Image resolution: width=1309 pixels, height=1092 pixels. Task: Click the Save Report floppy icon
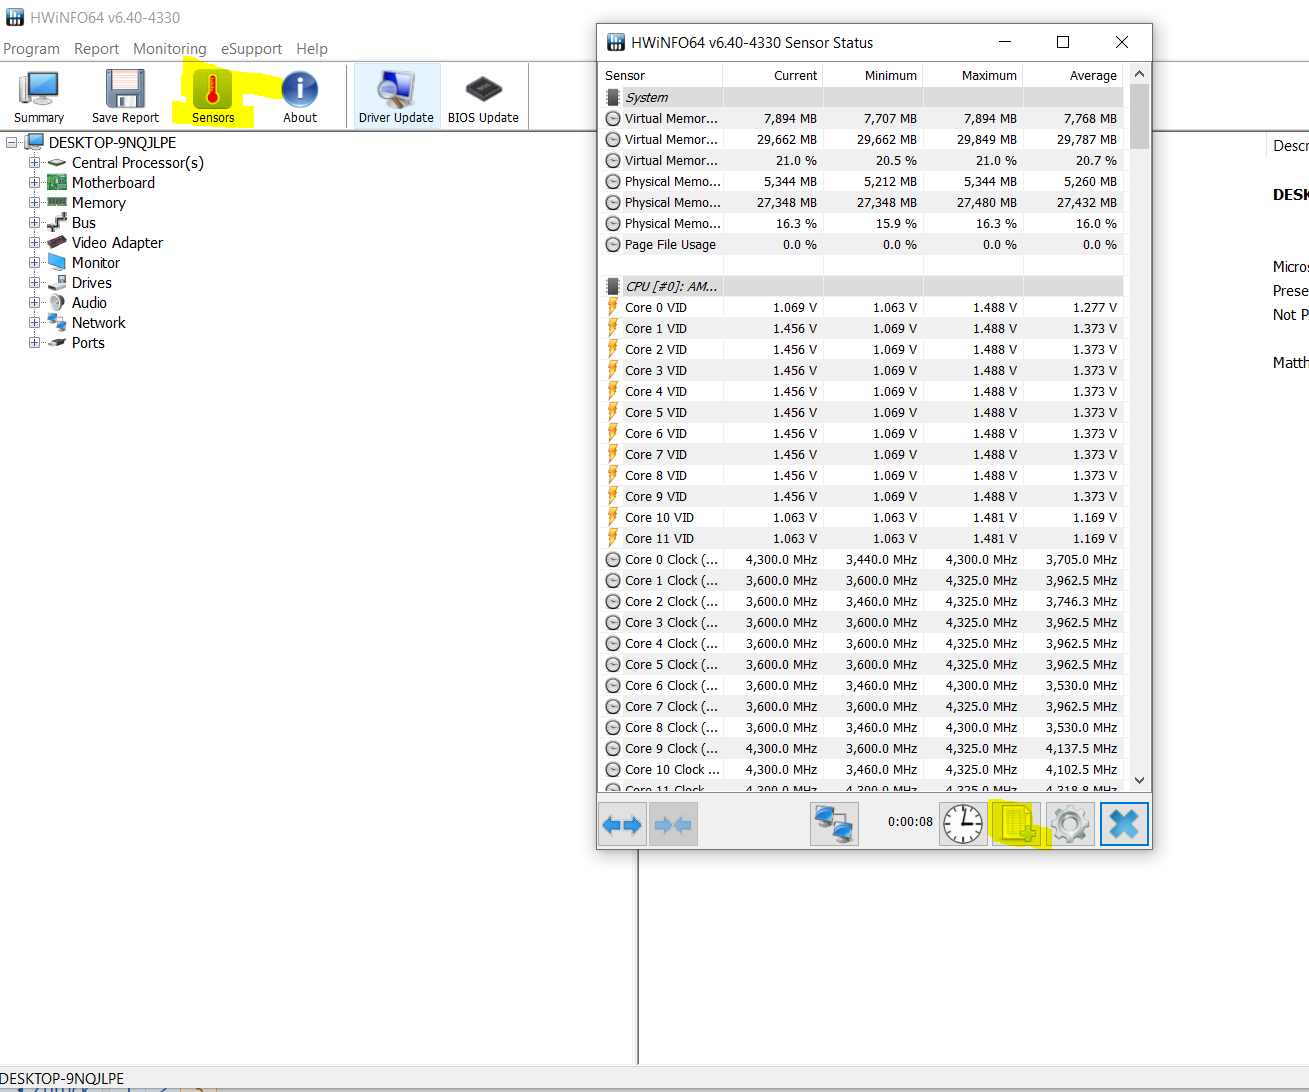point(125,97)
